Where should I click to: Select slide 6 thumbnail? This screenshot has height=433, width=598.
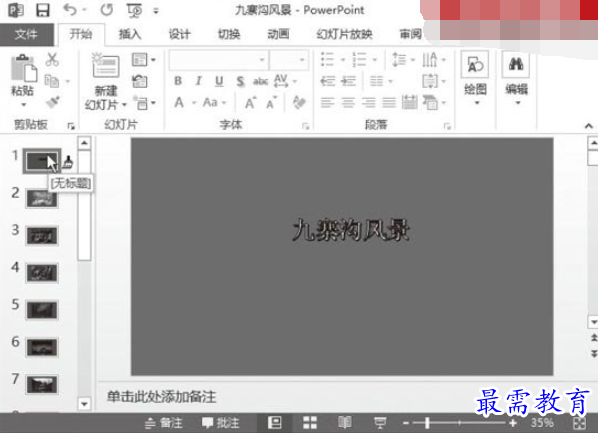point(42,347)
